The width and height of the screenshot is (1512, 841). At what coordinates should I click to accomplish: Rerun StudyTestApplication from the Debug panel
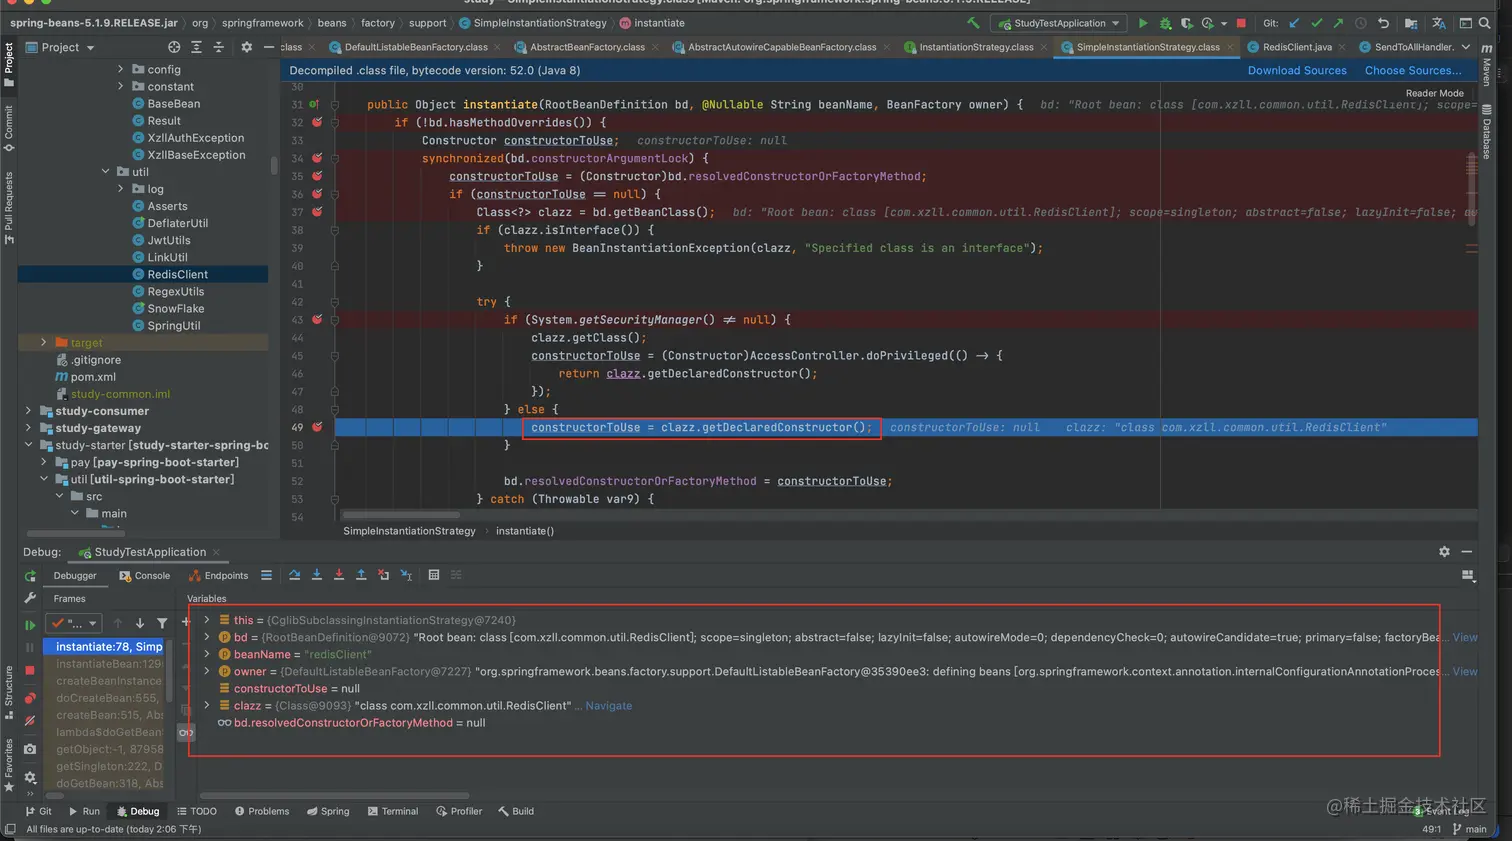coord(30,576)
